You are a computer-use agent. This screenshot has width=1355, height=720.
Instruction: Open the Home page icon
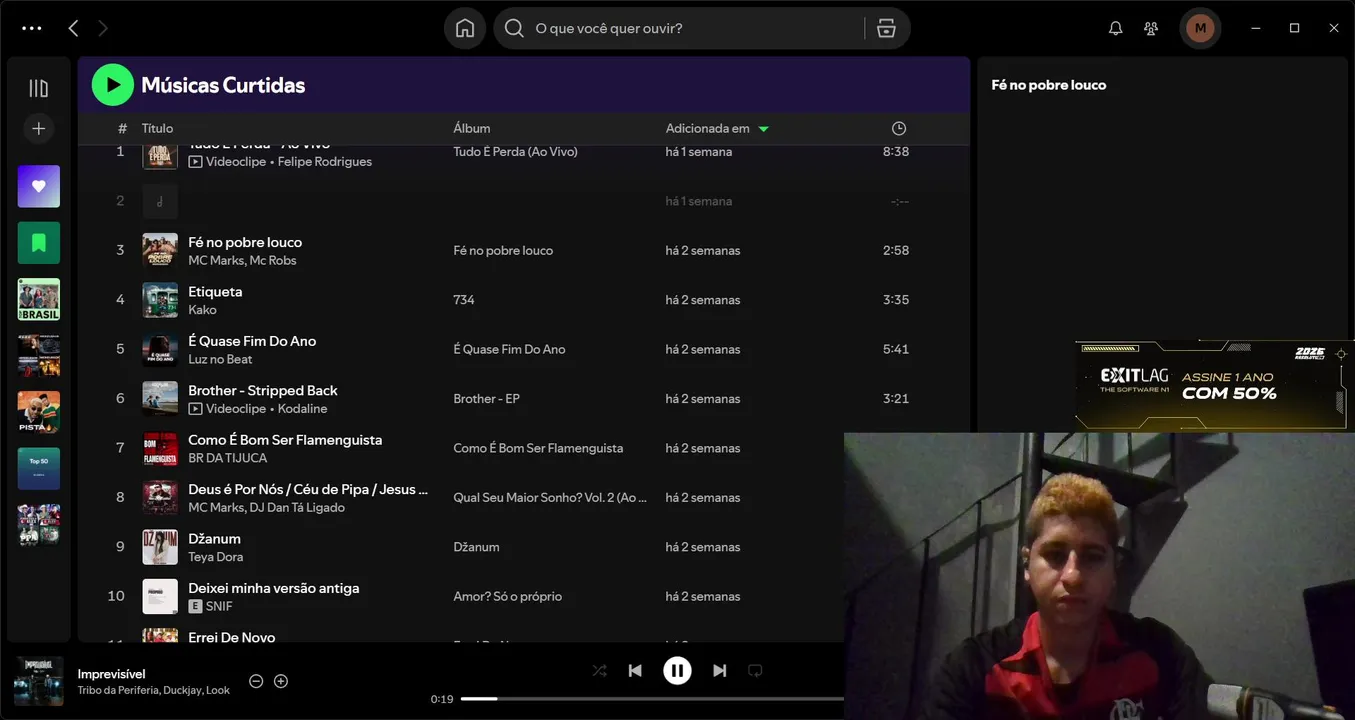click(465, 28)
